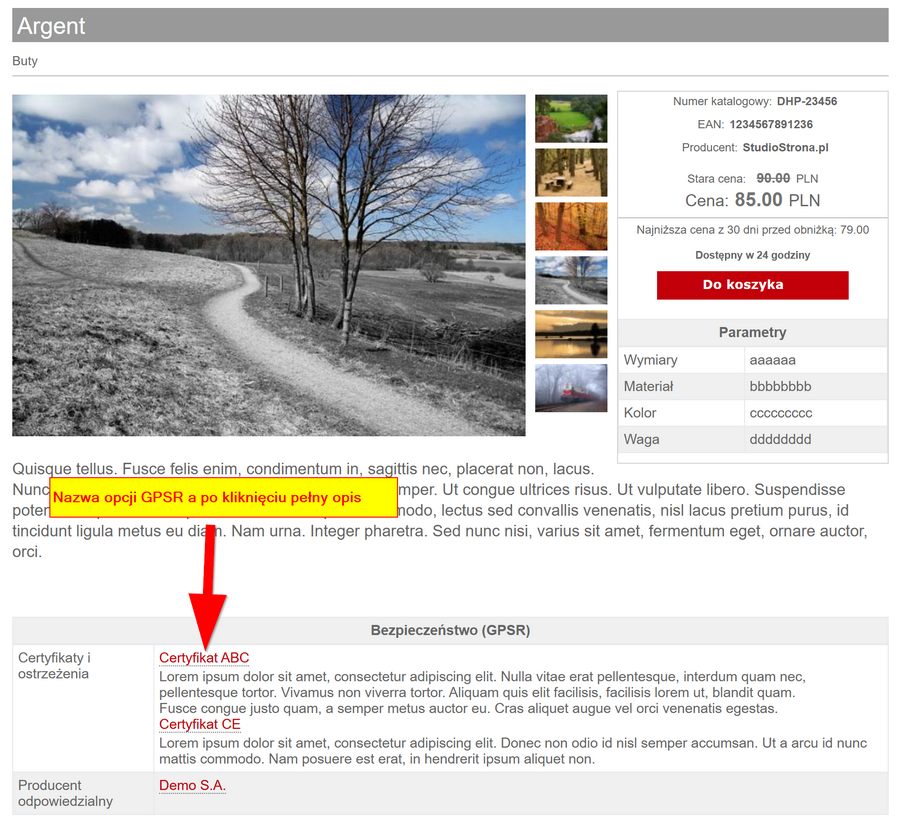
Task: Click the catalog number DHP-23456
Action: pyautogui.click(x=806, y=102)
